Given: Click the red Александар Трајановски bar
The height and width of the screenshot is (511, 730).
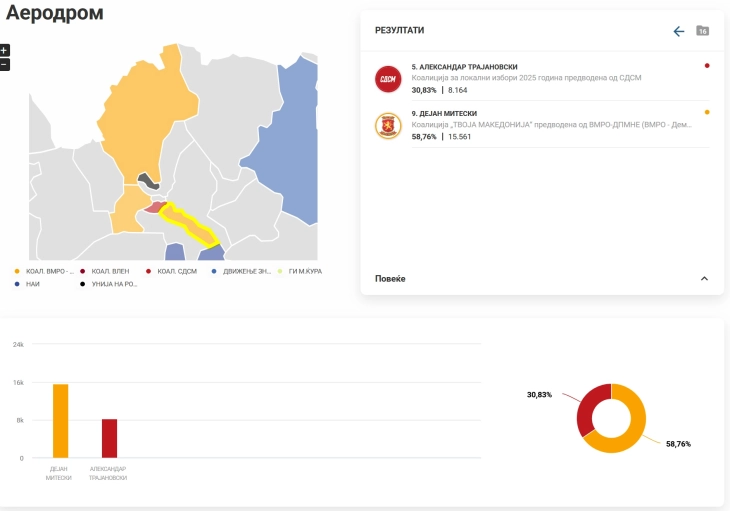Looking at the screenshot, I should coord(109,438).
